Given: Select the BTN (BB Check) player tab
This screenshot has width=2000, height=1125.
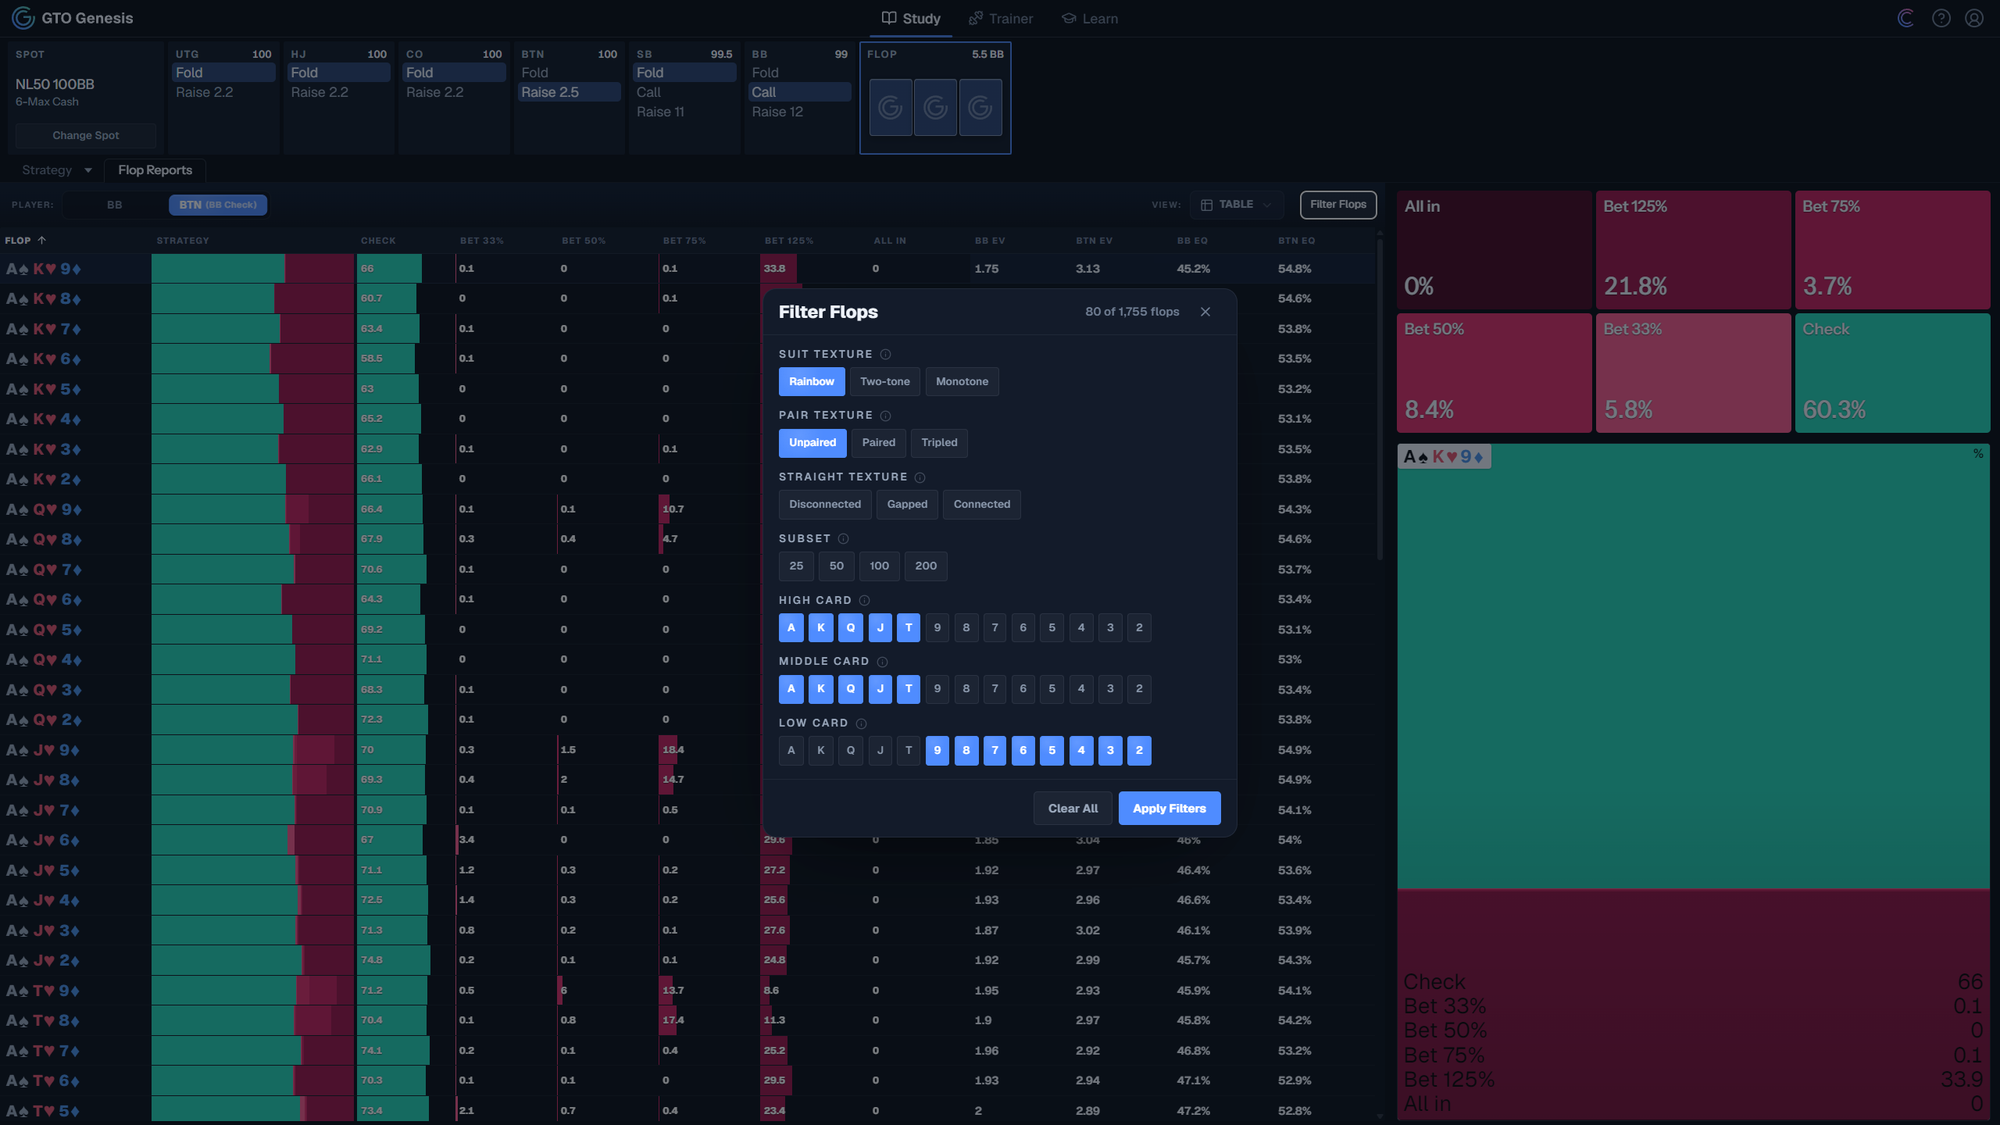Looking at the screenshot, I should (218, 205).
